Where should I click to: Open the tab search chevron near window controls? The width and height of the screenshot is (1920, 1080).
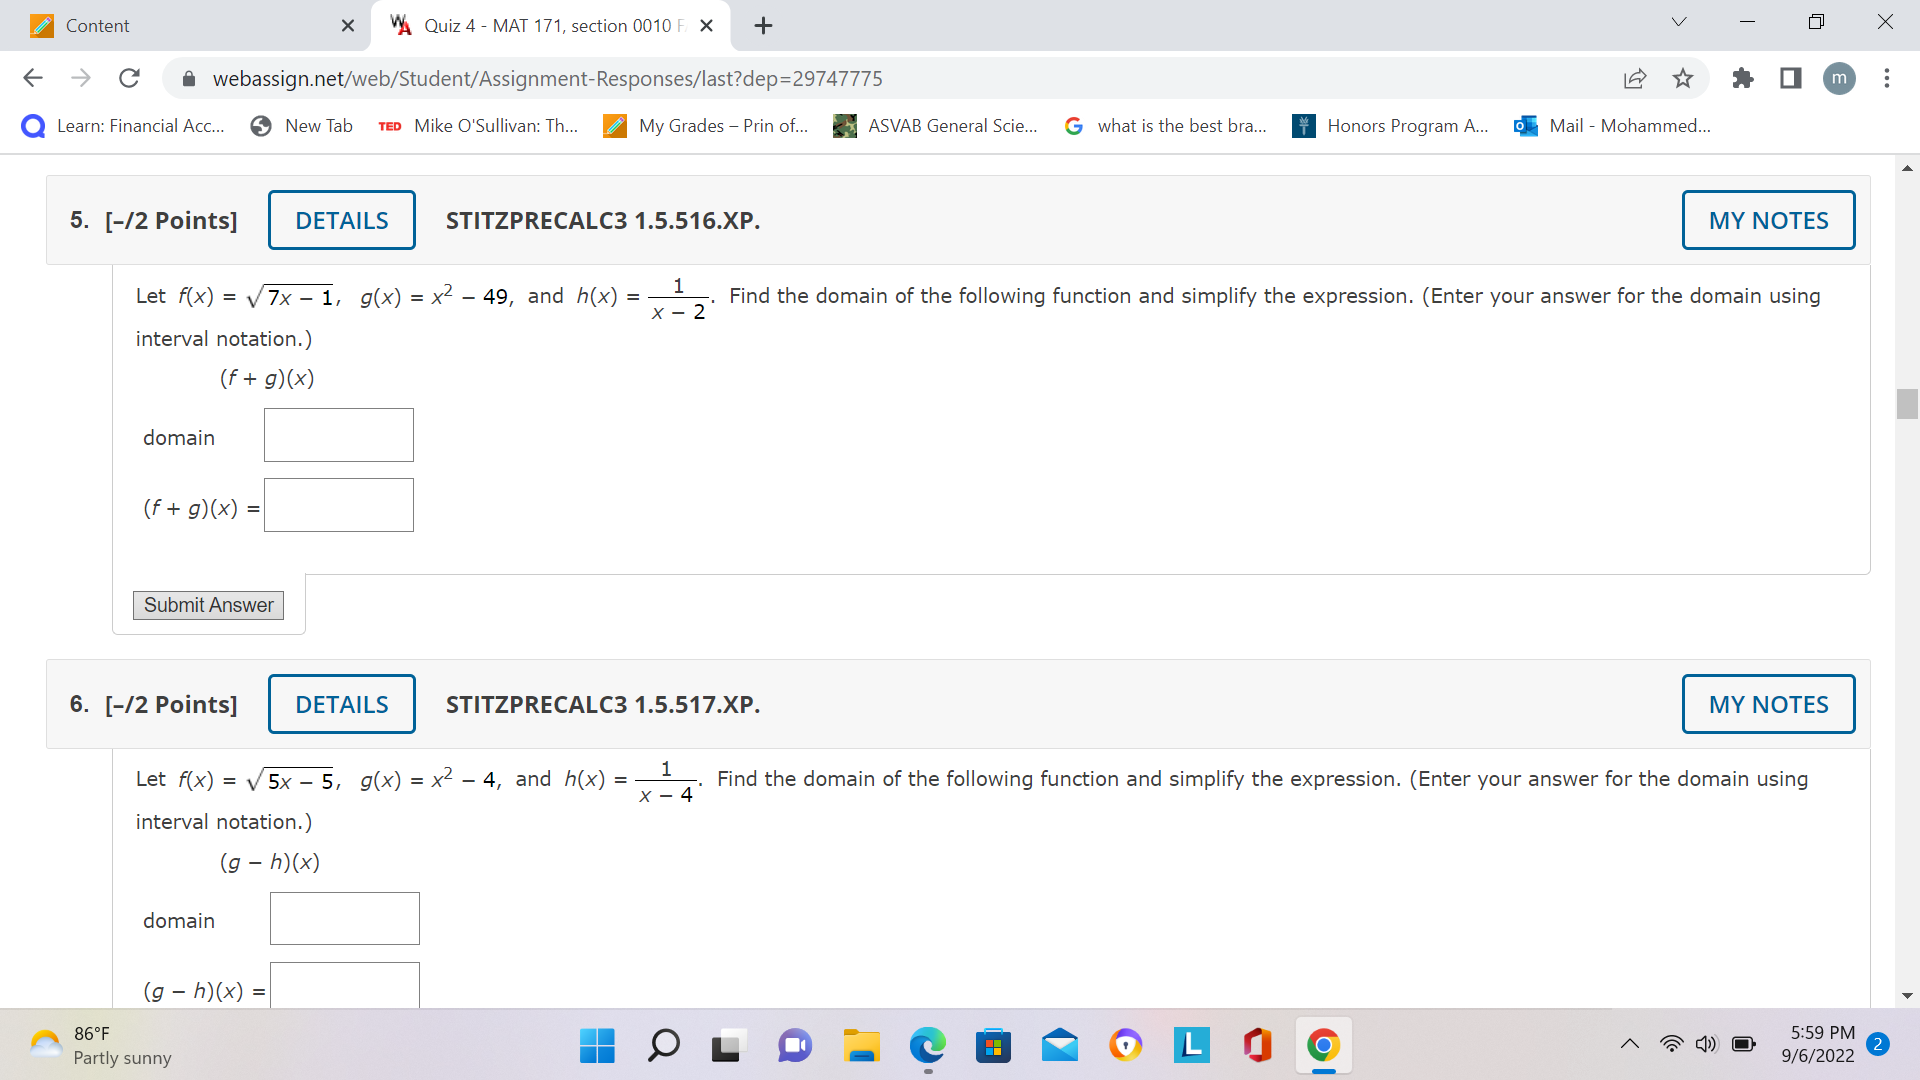click(1678, 22)
